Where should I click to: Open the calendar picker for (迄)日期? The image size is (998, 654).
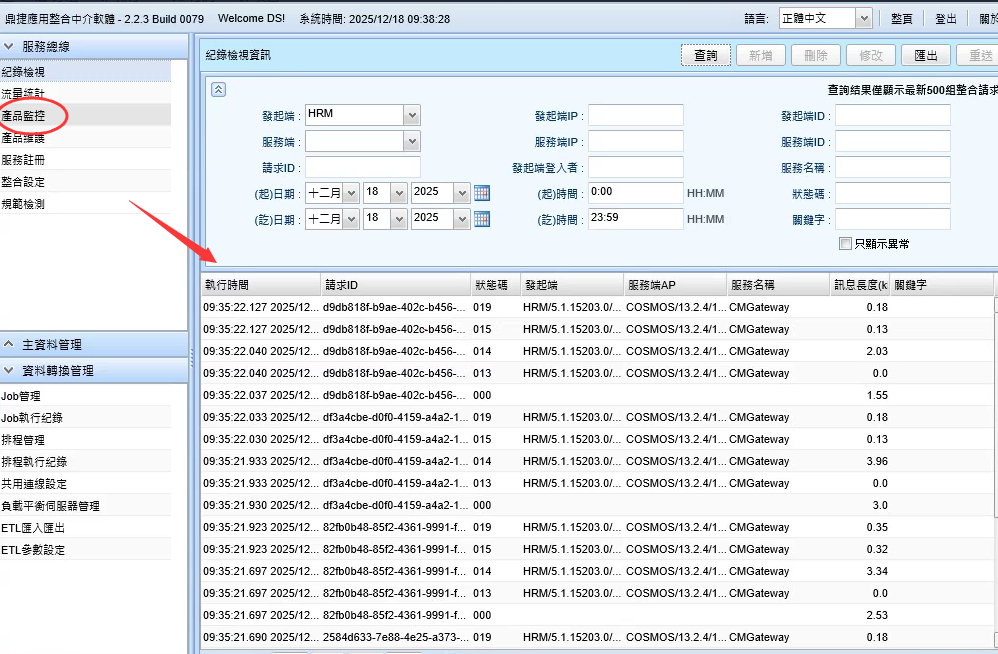(x=481, y=218)
